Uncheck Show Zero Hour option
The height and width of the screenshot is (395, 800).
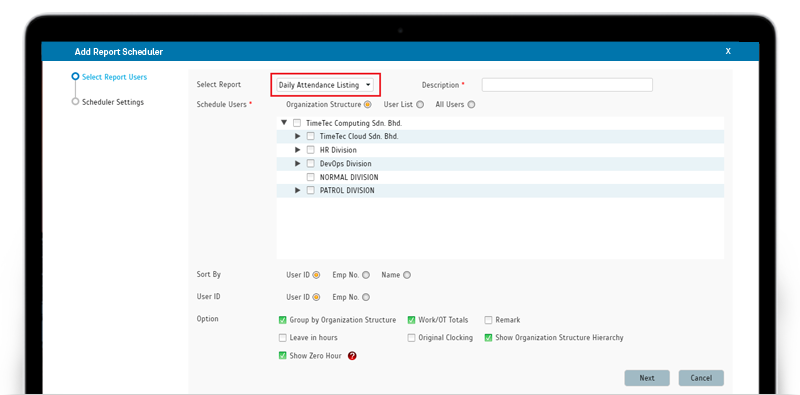pyautogui.click(x=283, y=356)
